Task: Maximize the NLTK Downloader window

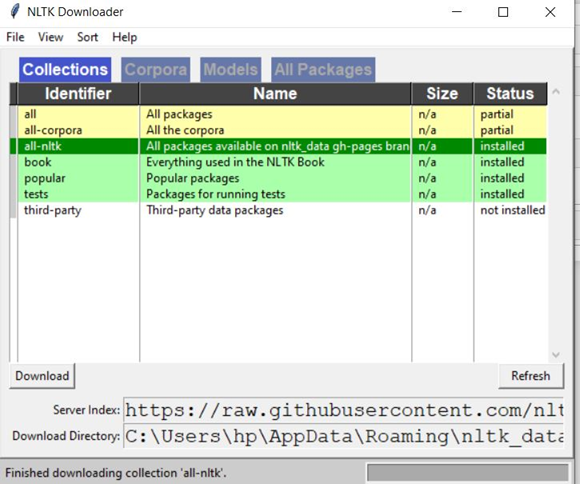Action: point(503,12)
